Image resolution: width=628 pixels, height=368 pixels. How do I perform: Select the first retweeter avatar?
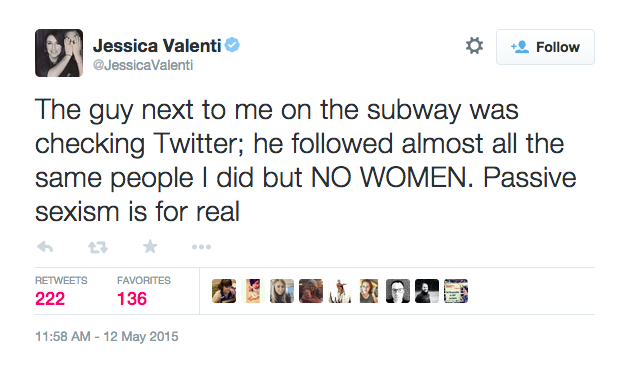(x=224, y=291)
